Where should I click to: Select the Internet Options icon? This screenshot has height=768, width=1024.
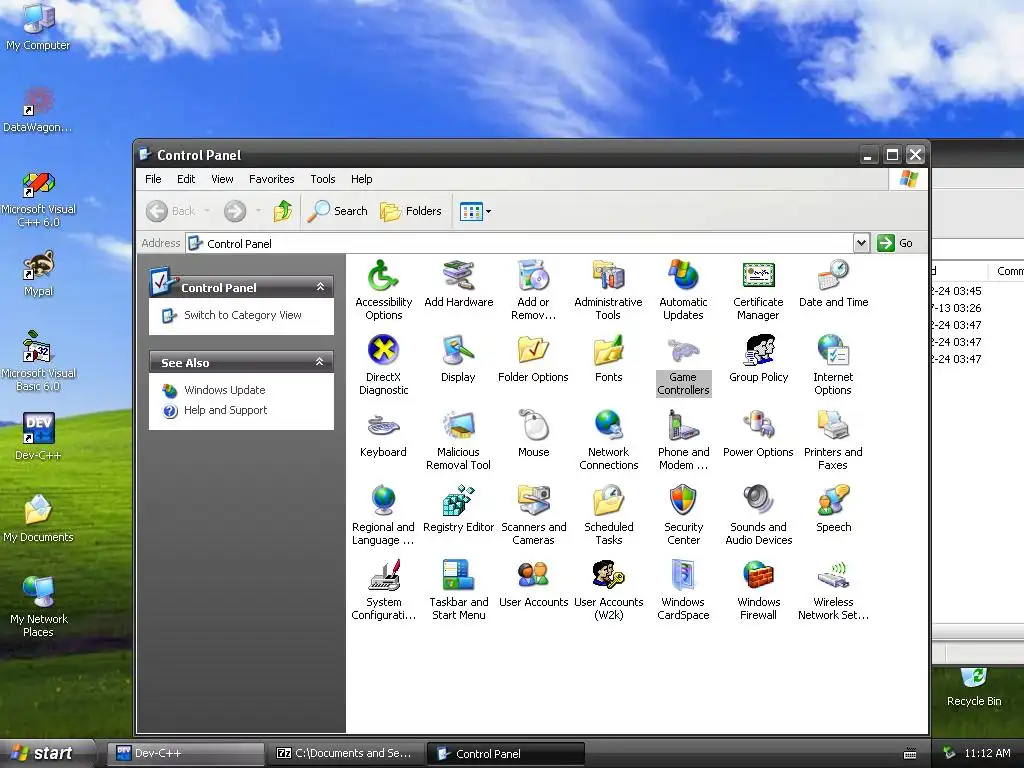coord(833,365)
